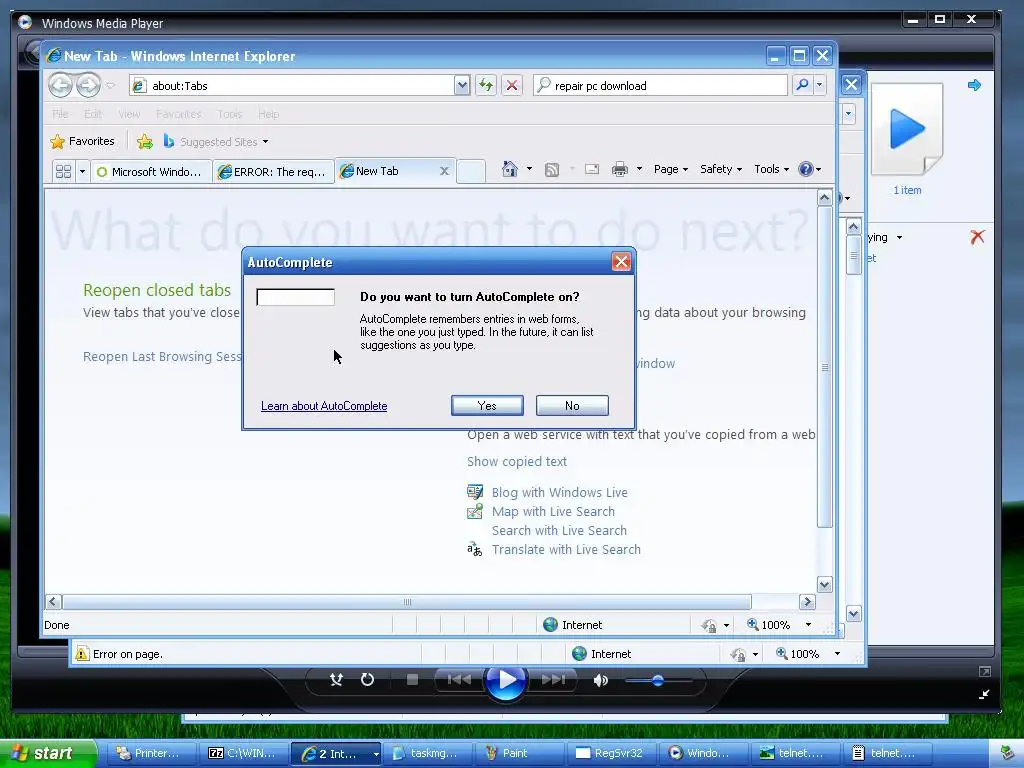Click Yes in AutoComplete dialog
Screen dimensions: 1024x768
(487, 406)
